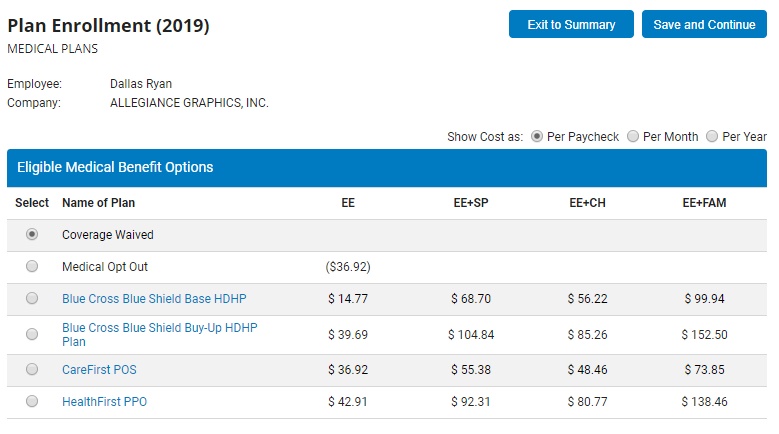Click the $ 138.46 HealthFirst PPO family cost

[x=704, y=402]
